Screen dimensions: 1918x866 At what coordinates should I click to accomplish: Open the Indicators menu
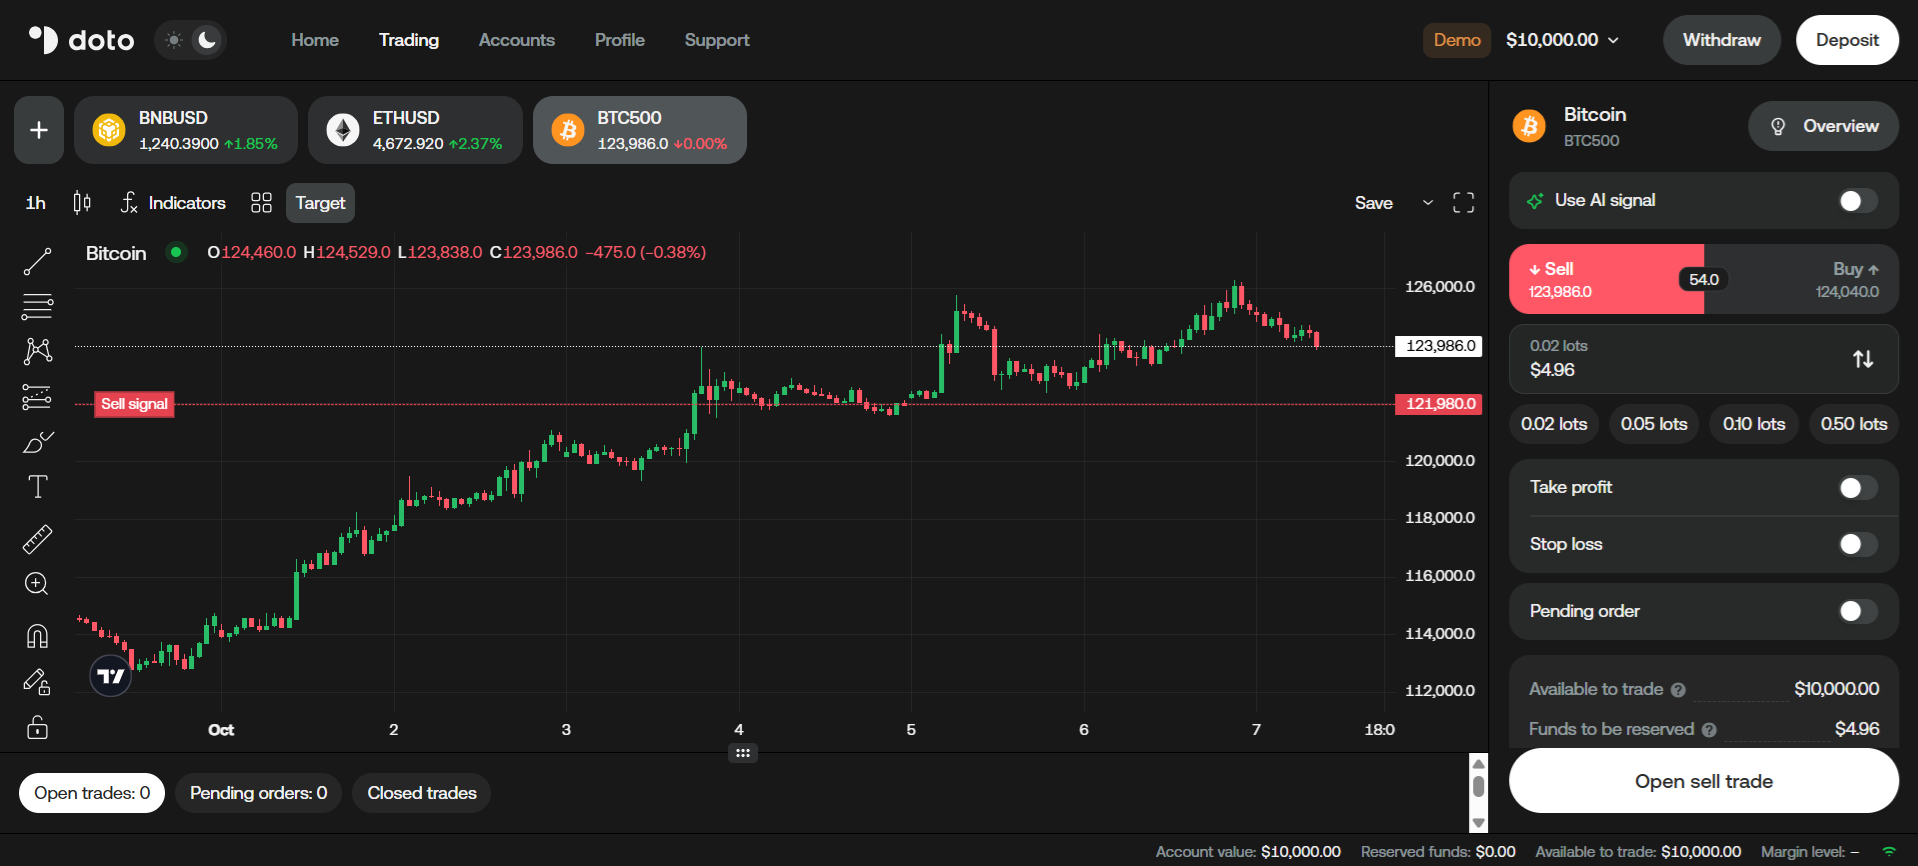[173, 203]
